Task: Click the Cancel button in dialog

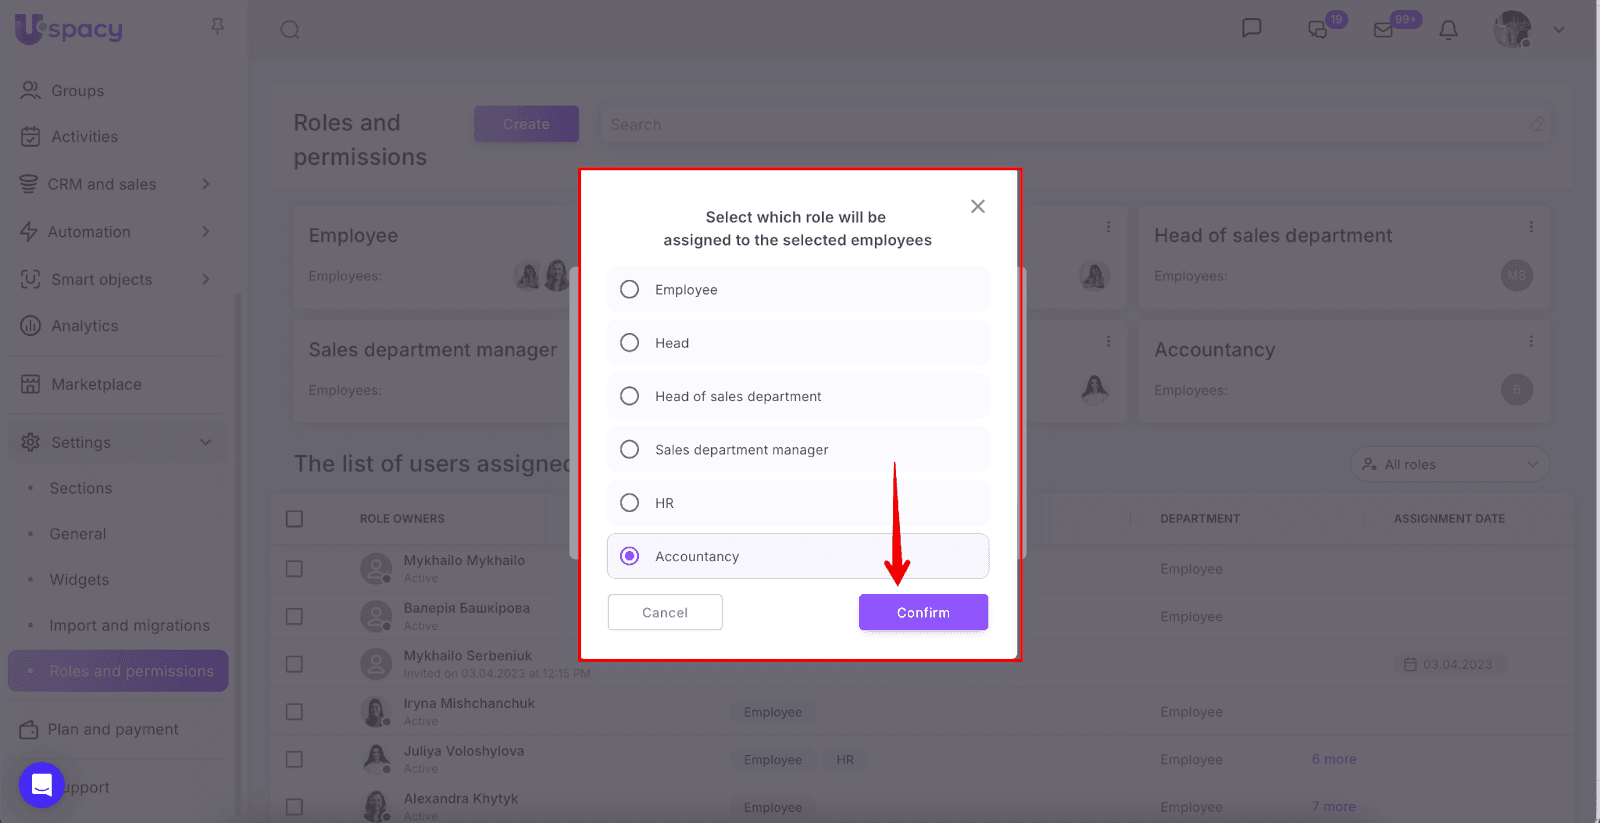Action: [665, 612]
